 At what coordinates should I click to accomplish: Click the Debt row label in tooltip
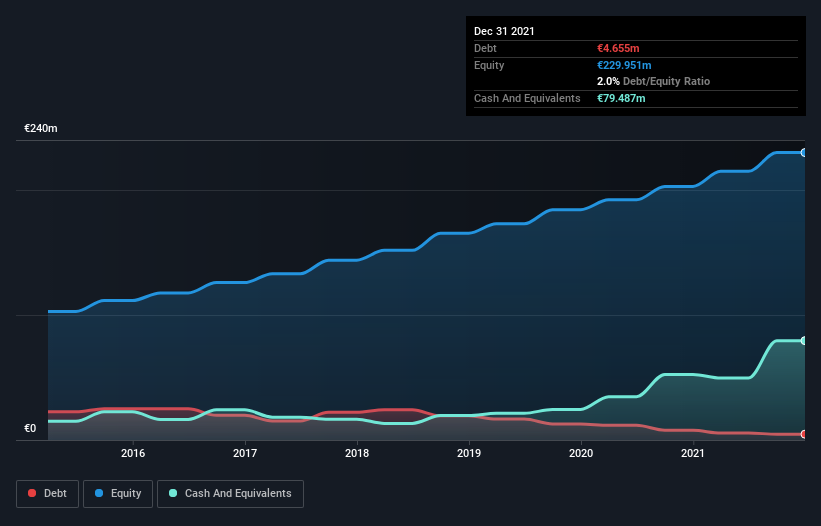[485, 48]
